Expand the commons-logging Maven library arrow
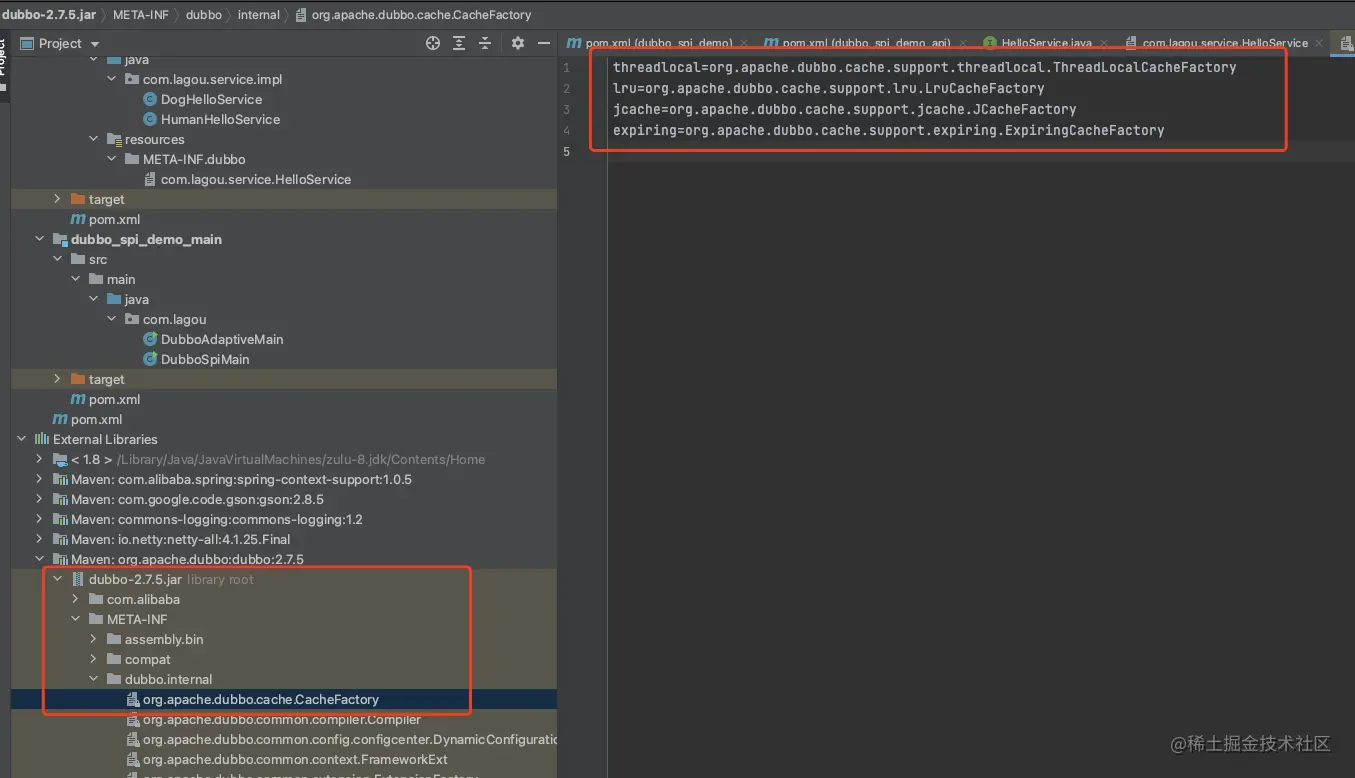This screenshot has width=1355, height=778. pyautogui.click(x=40, y=519)
